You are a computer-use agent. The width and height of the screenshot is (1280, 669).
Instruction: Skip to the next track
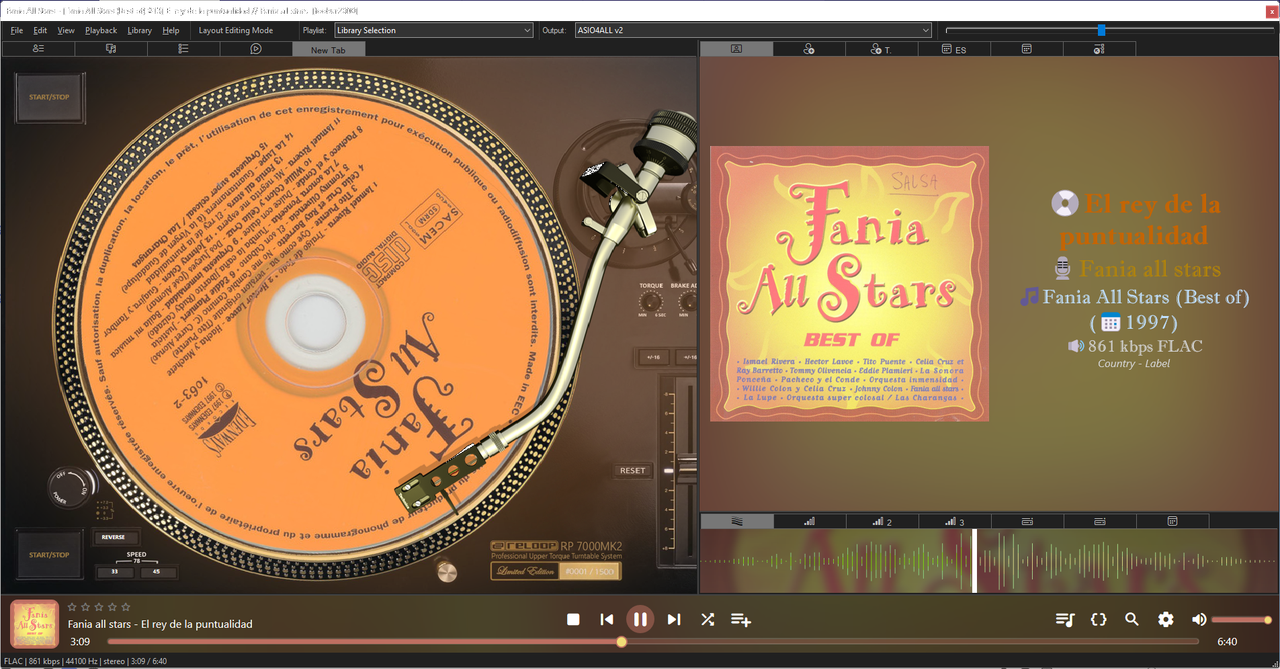674,619
